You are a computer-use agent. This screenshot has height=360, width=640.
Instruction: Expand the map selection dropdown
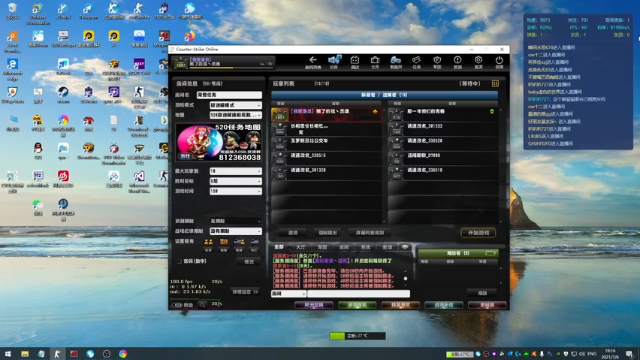[236, 115]
